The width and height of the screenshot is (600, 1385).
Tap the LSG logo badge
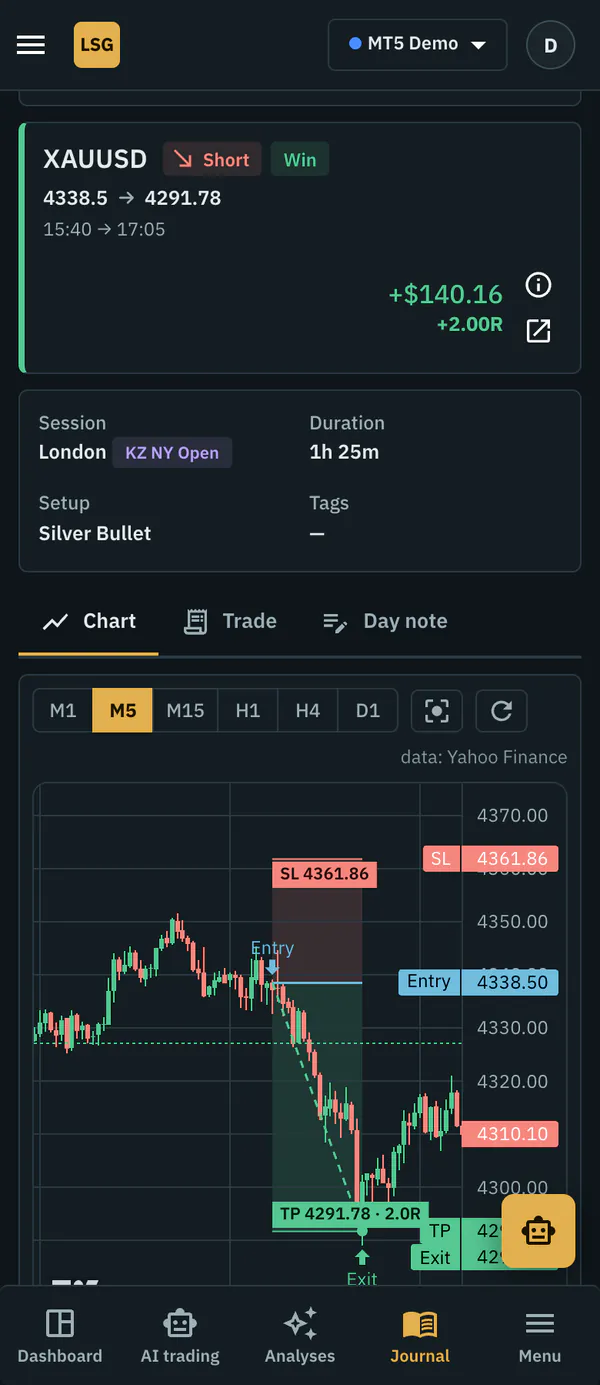point(97,45)
